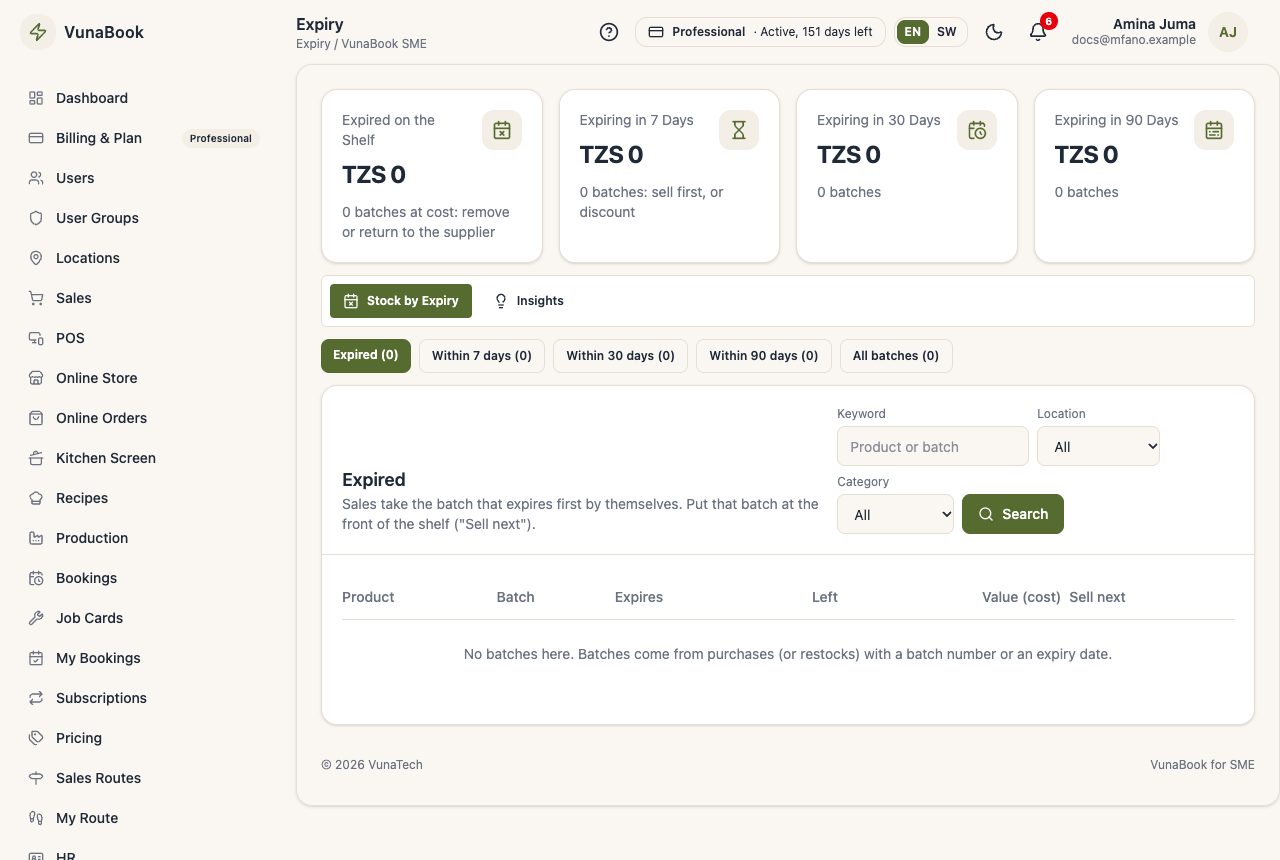The width and height of the screenshot is (1280, 860).
Task: Click the VunaBook lightning logo icon
Action: coord(38,32)
